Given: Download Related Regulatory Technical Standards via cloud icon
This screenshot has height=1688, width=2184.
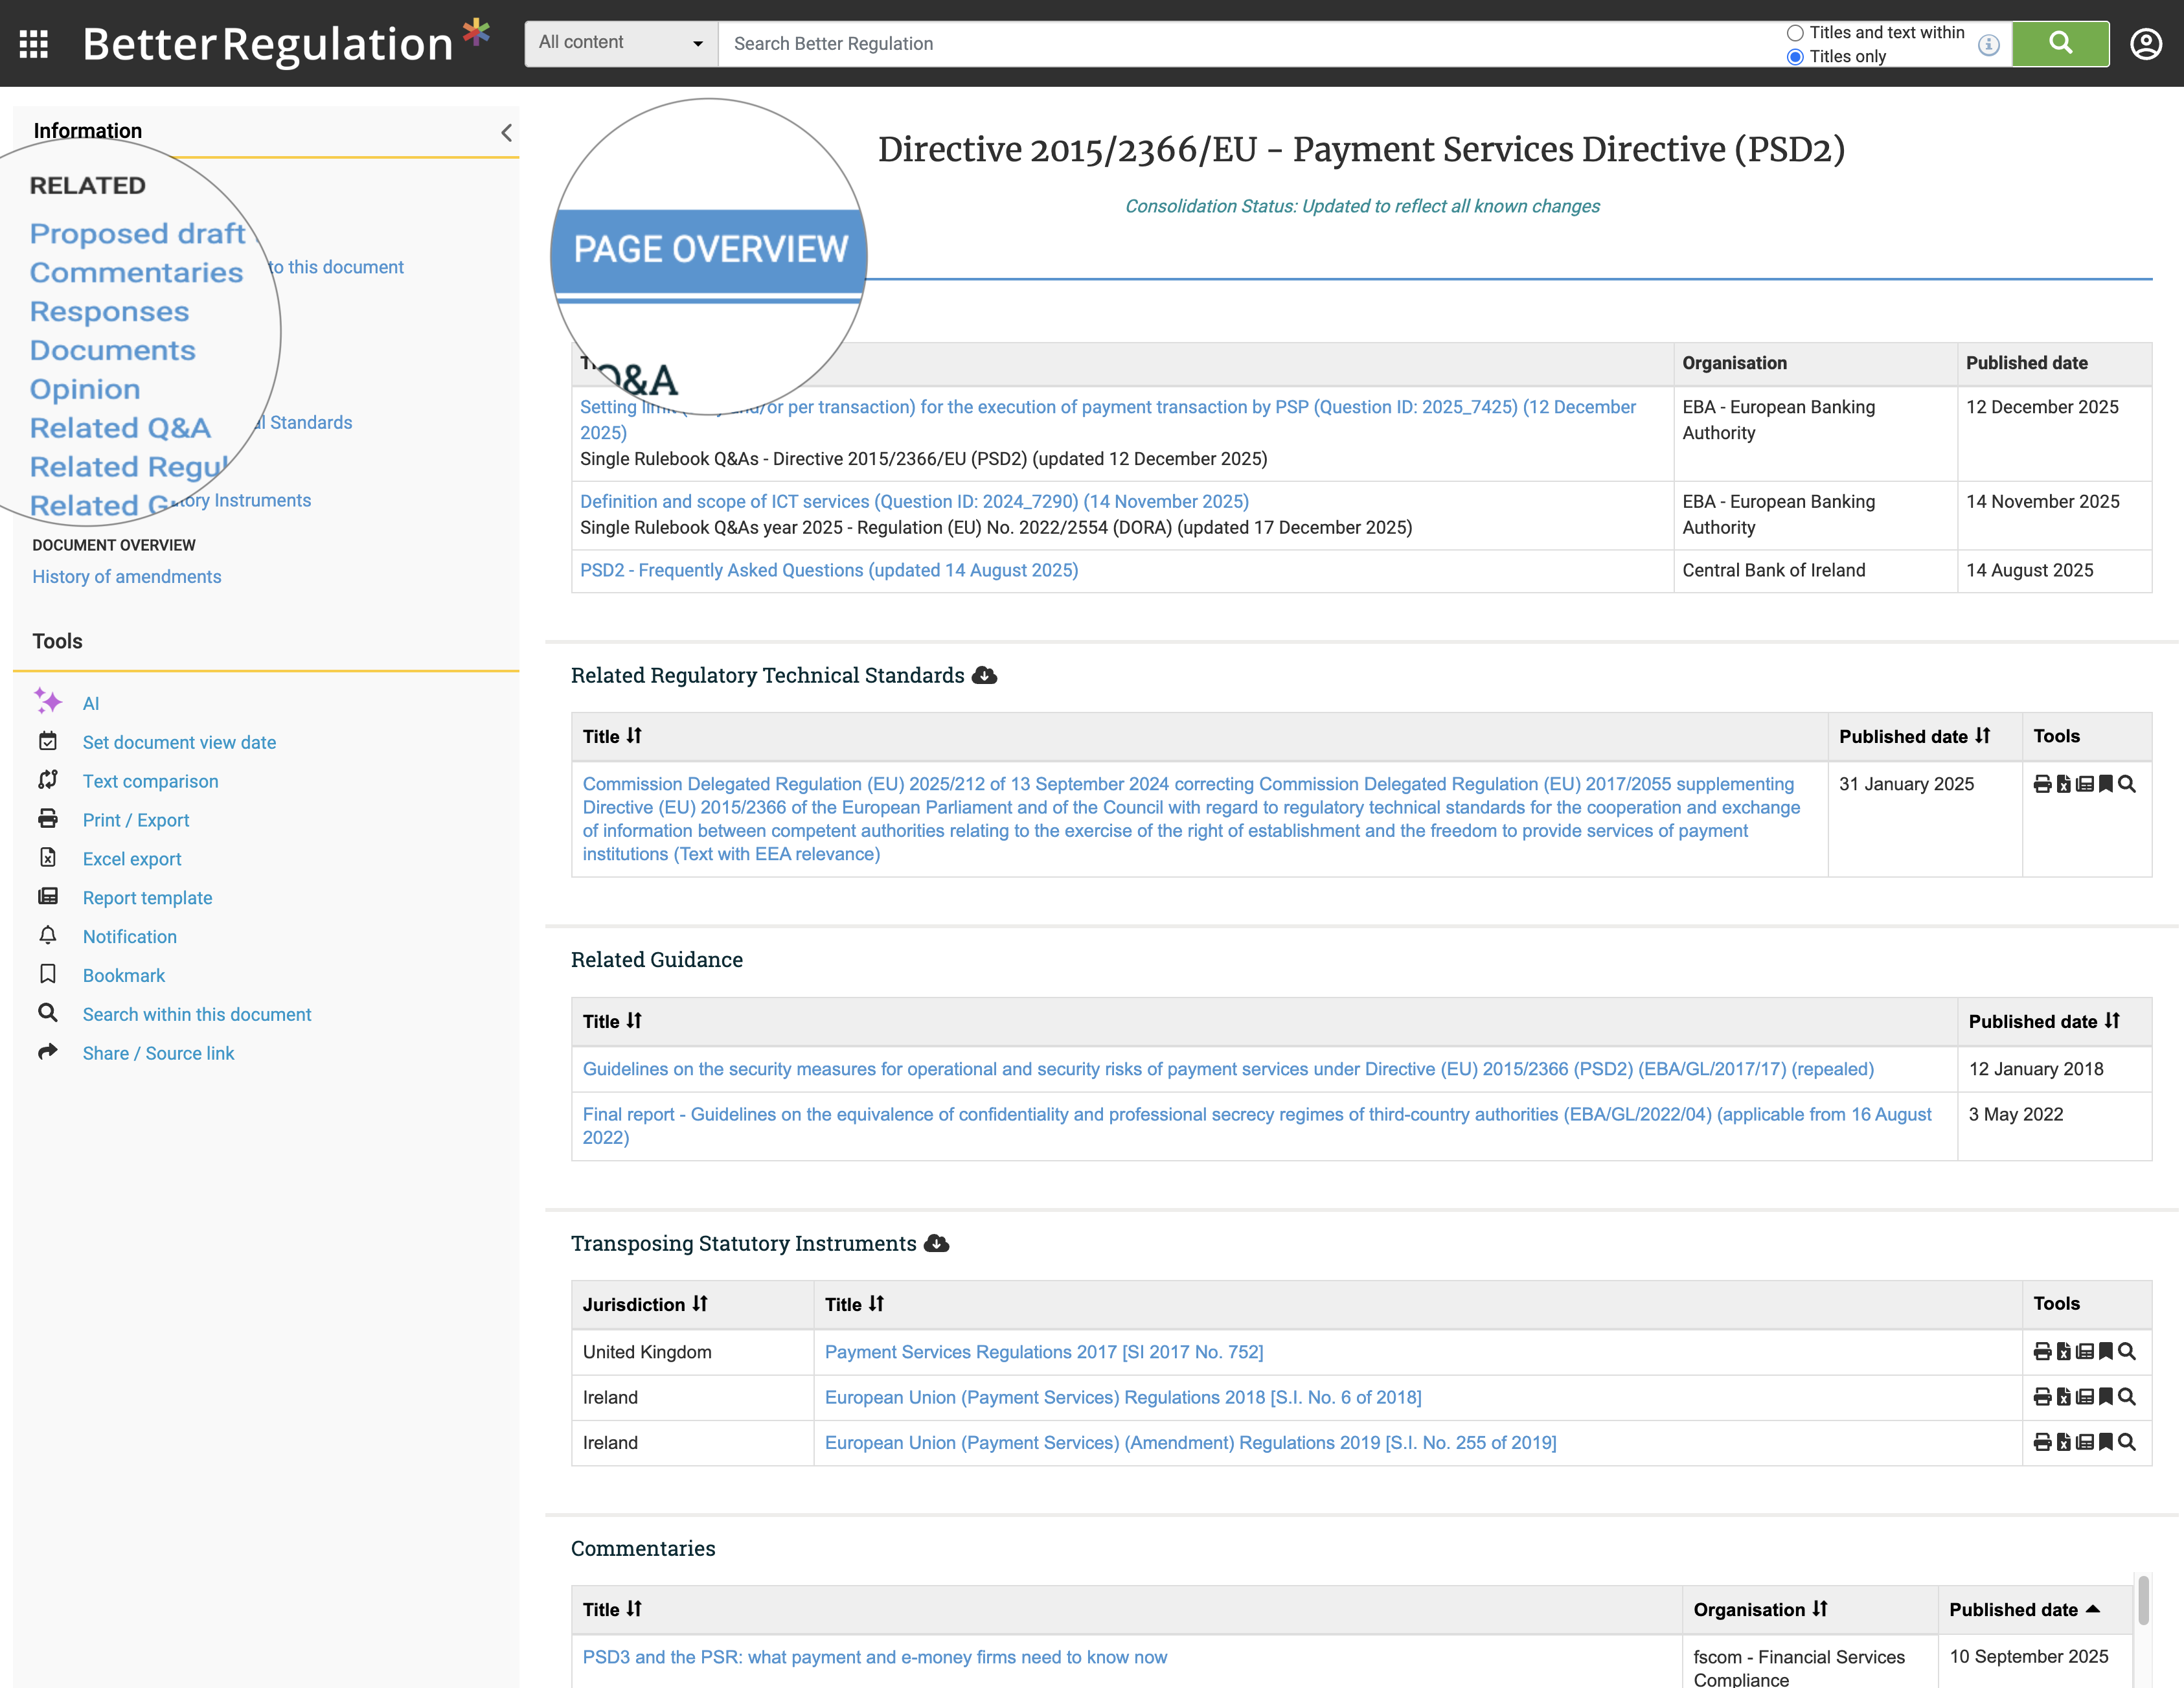Looking at the screenshot, I should pyautogui.click(x=983, y=676).
